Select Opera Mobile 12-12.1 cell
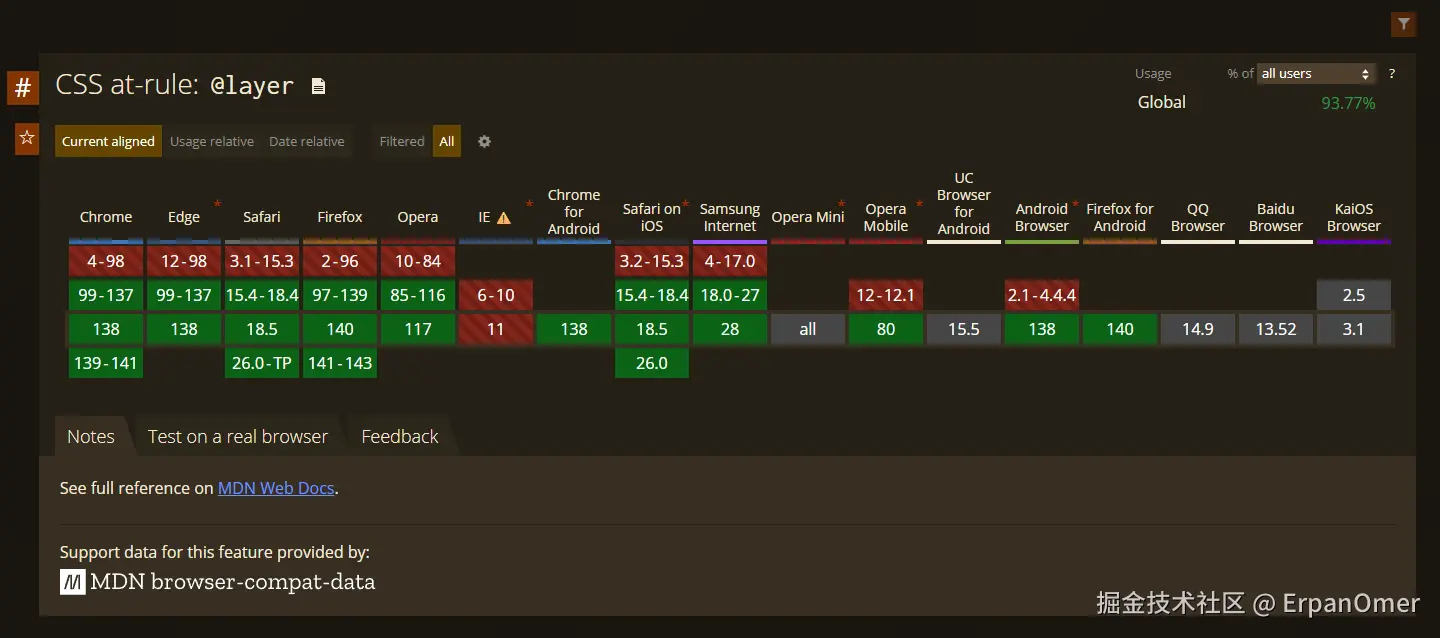This screenshot has height=638, width=1440. click(886, 295)
